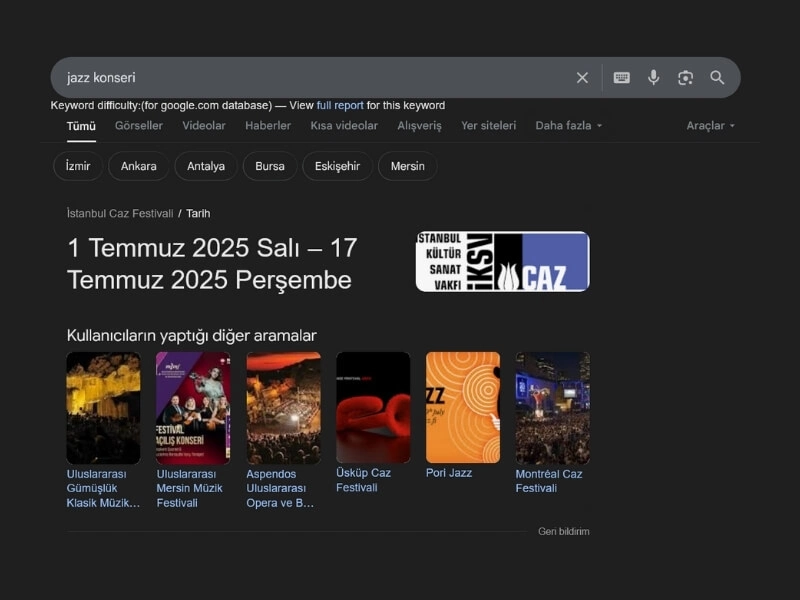Viewport: 800px width, 600px height.
Task: Expand the Daha fazla dropdown
Action: point(569,126)
